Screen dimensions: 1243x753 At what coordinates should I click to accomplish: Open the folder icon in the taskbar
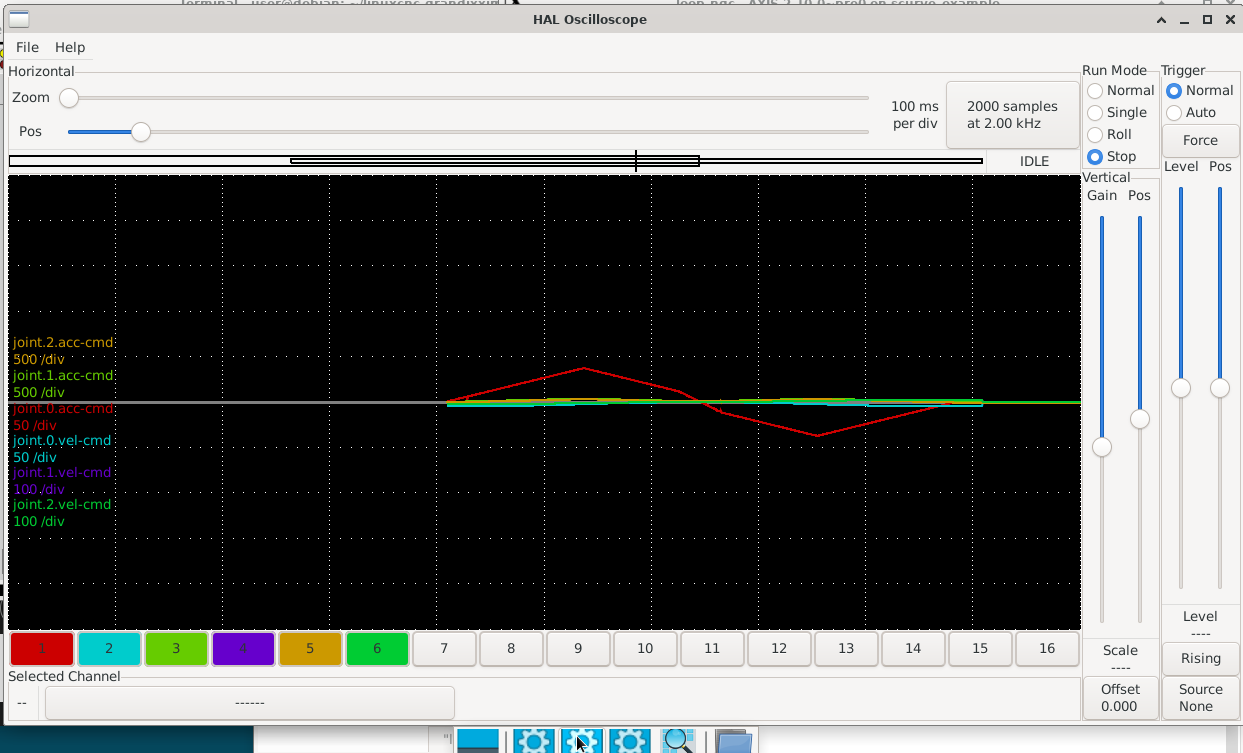tap(733, 741)
